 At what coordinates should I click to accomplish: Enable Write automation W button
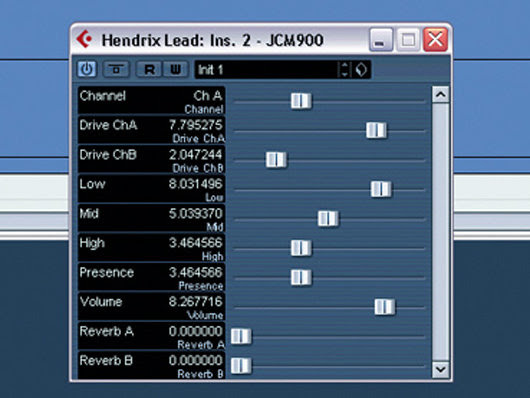[175, 70]
